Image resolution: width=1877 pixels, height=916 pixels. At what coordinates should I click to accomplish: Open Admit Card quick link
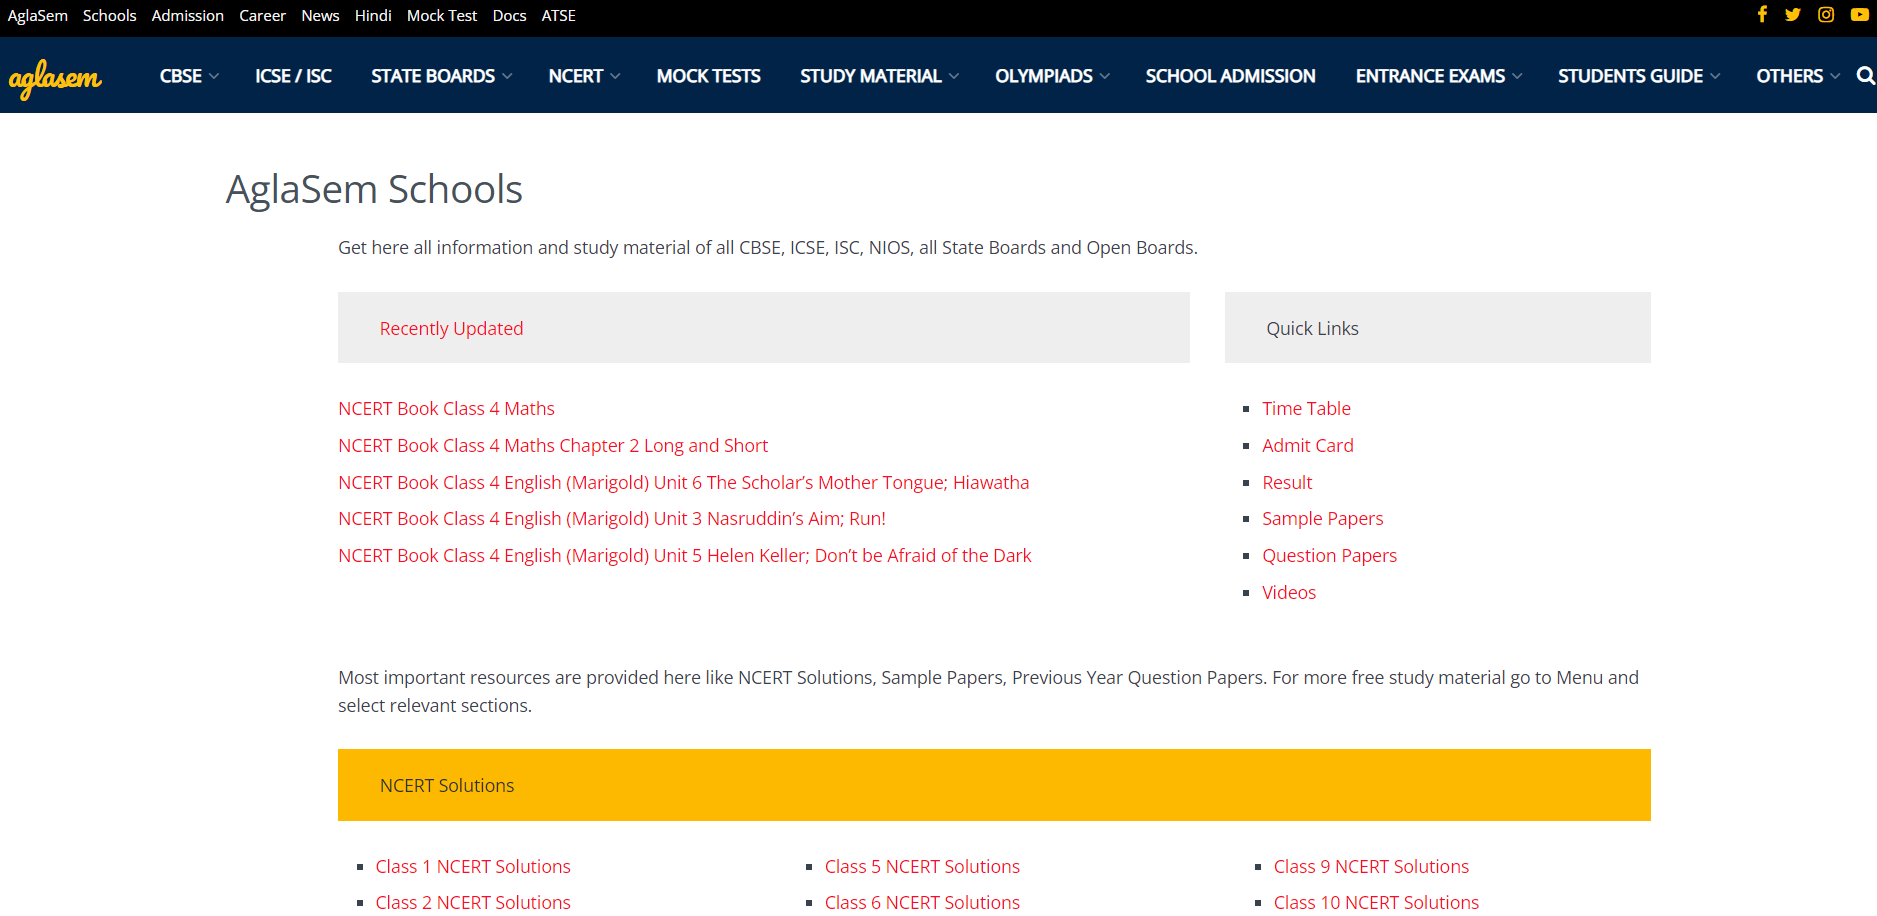1307,445
